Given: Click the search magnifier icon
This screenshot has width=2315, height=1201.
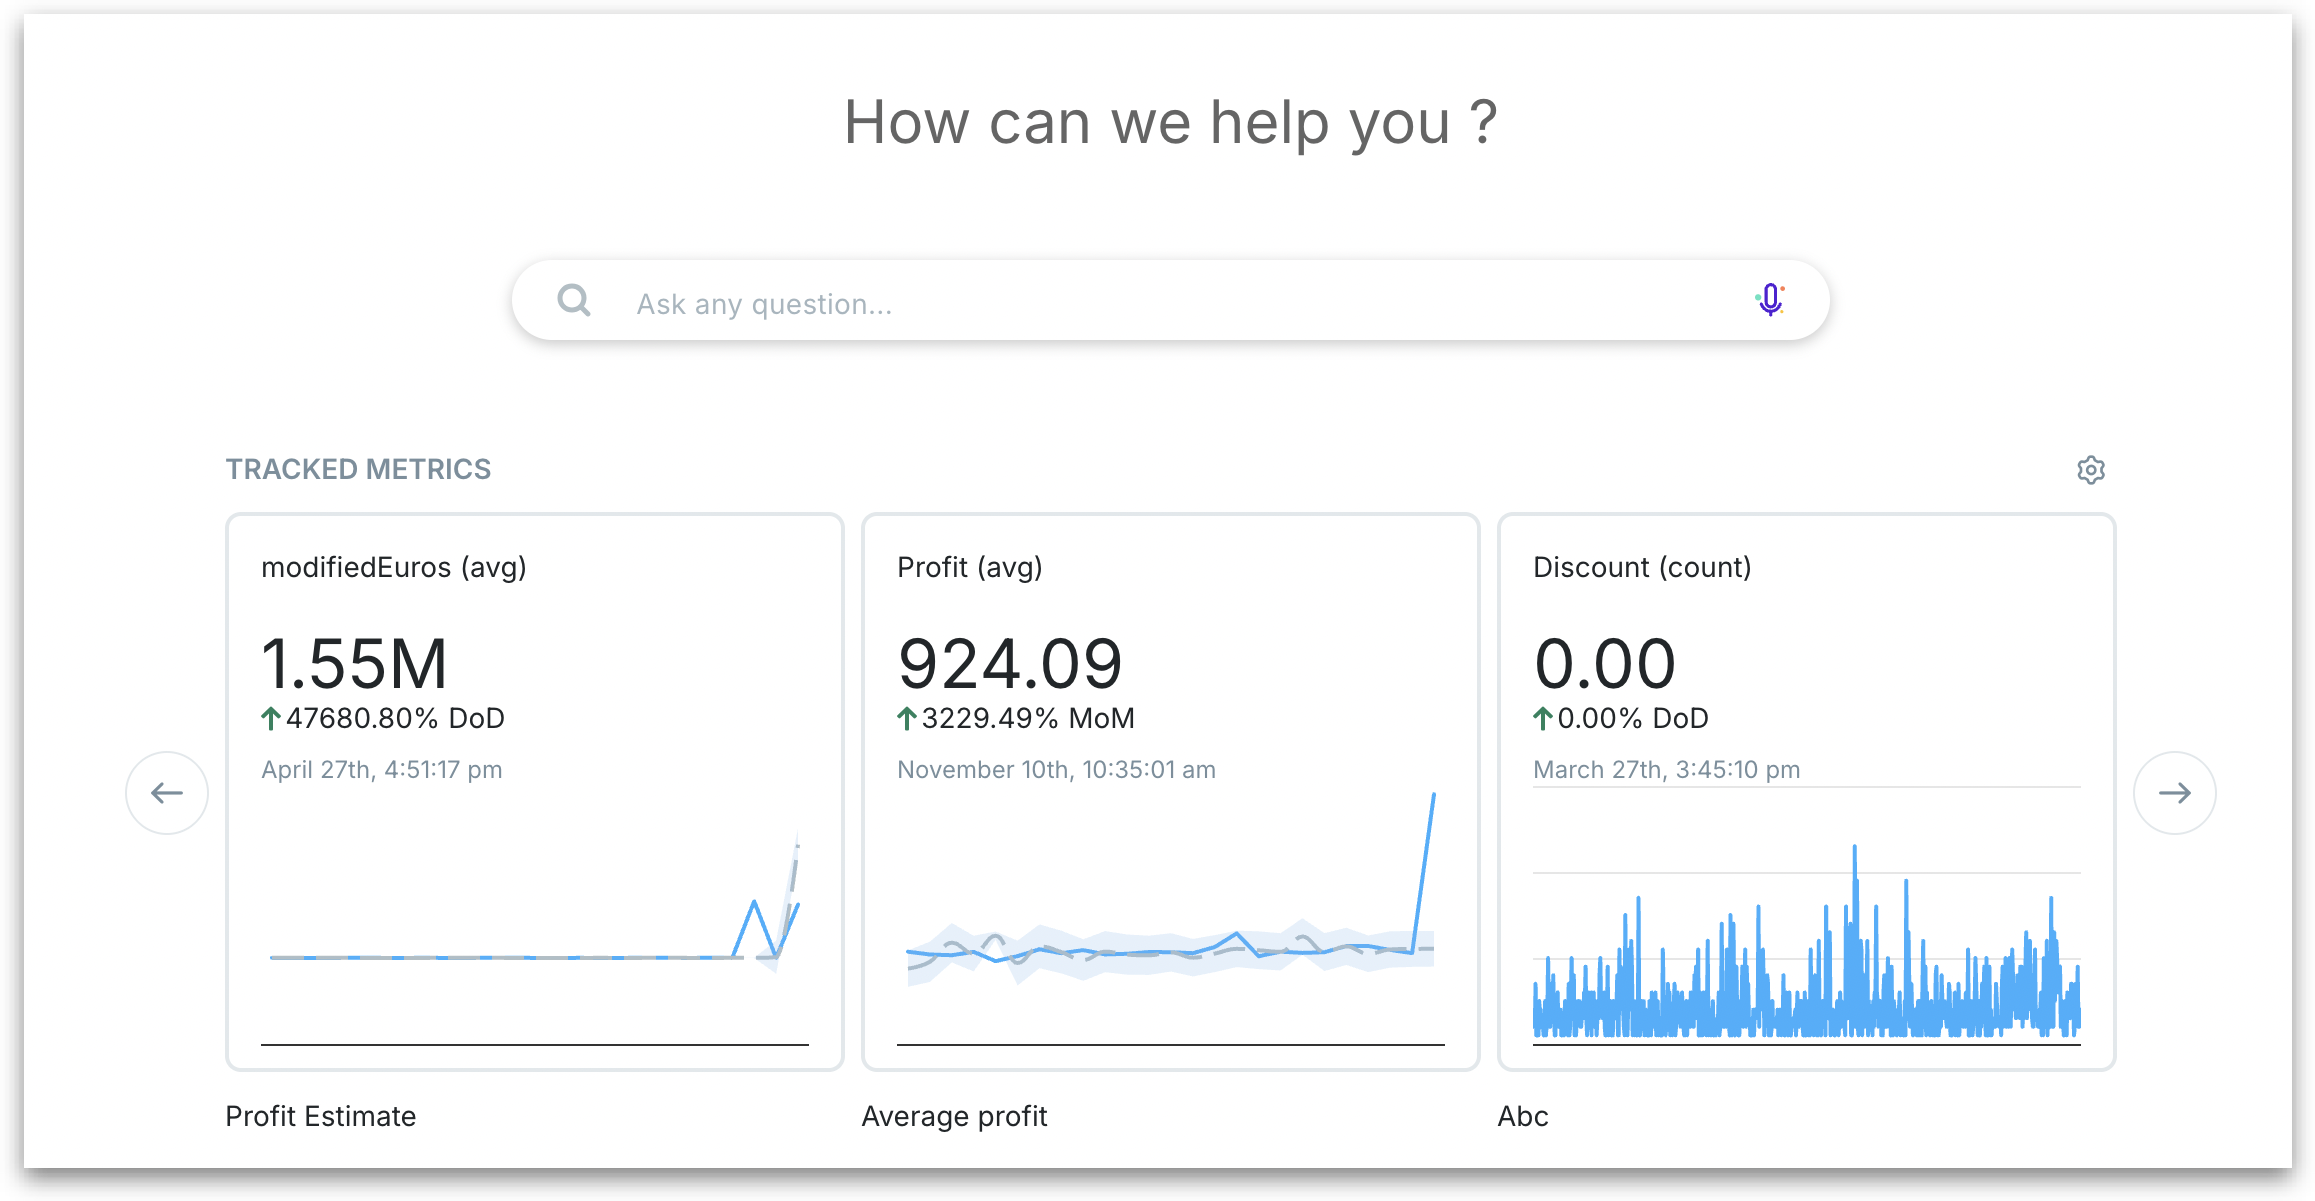Looking at the screenshot, I should click(574, 300).
